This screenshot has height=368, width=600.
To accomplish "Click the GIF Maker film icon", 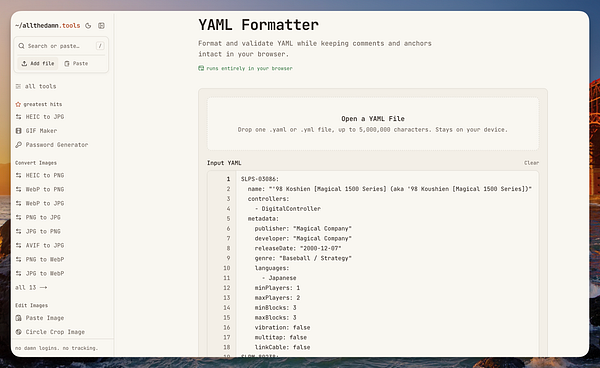I will (x=18, y=131).
